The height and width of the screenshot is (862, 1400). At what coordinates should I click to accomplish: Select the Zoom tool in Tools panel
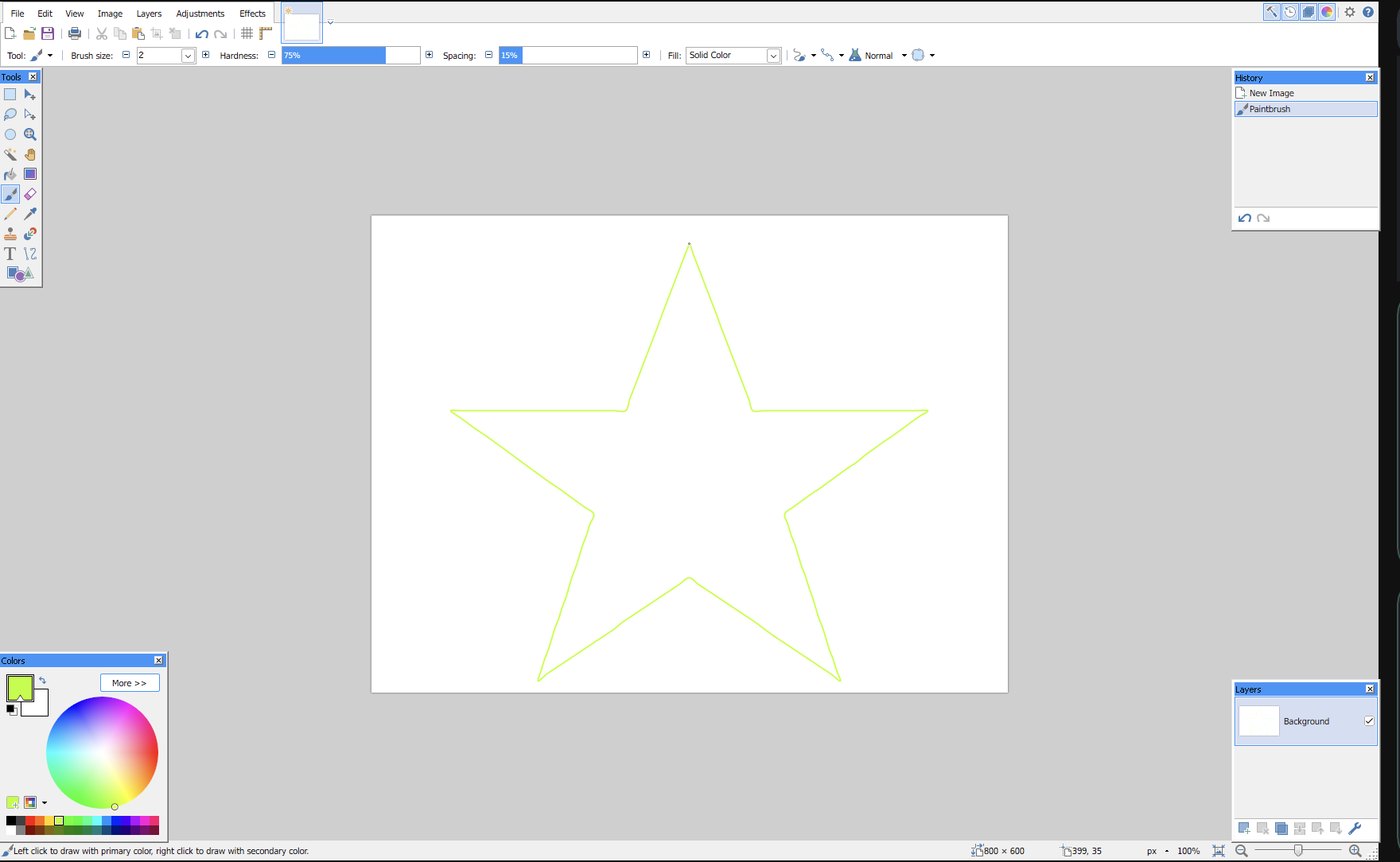(30, 134)
